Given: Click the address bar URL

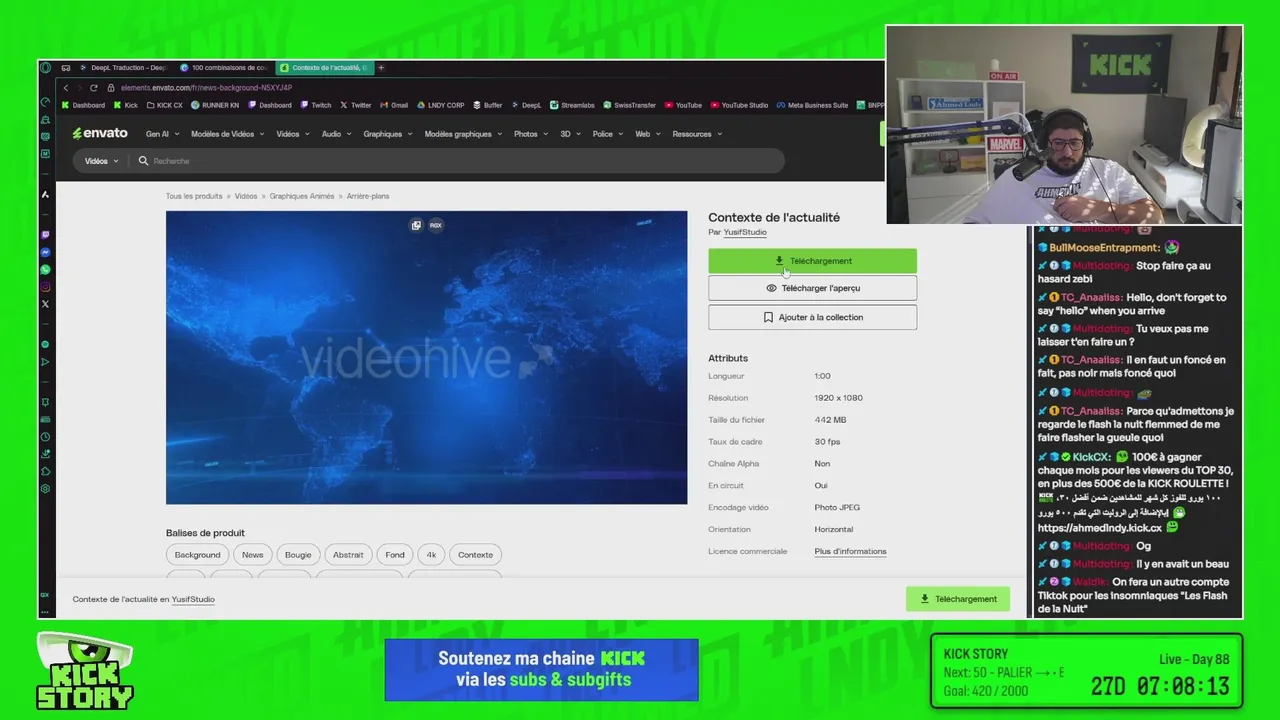Looking at the screenshot, I should [206, 88].
